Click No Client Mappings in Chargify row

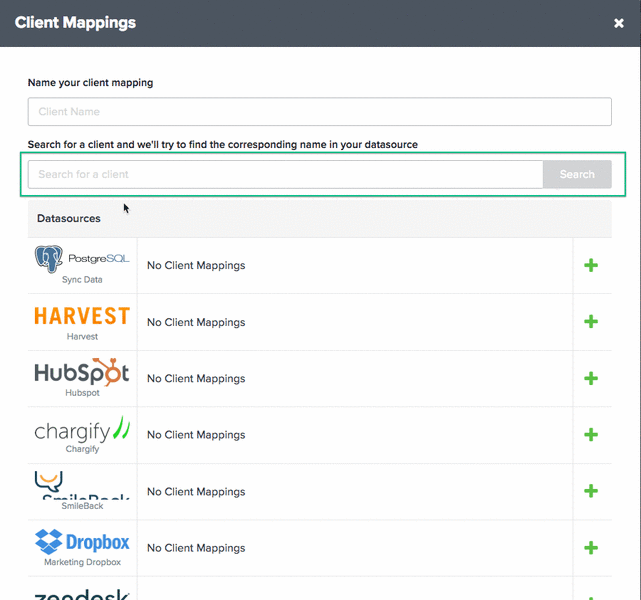(196, 435)
